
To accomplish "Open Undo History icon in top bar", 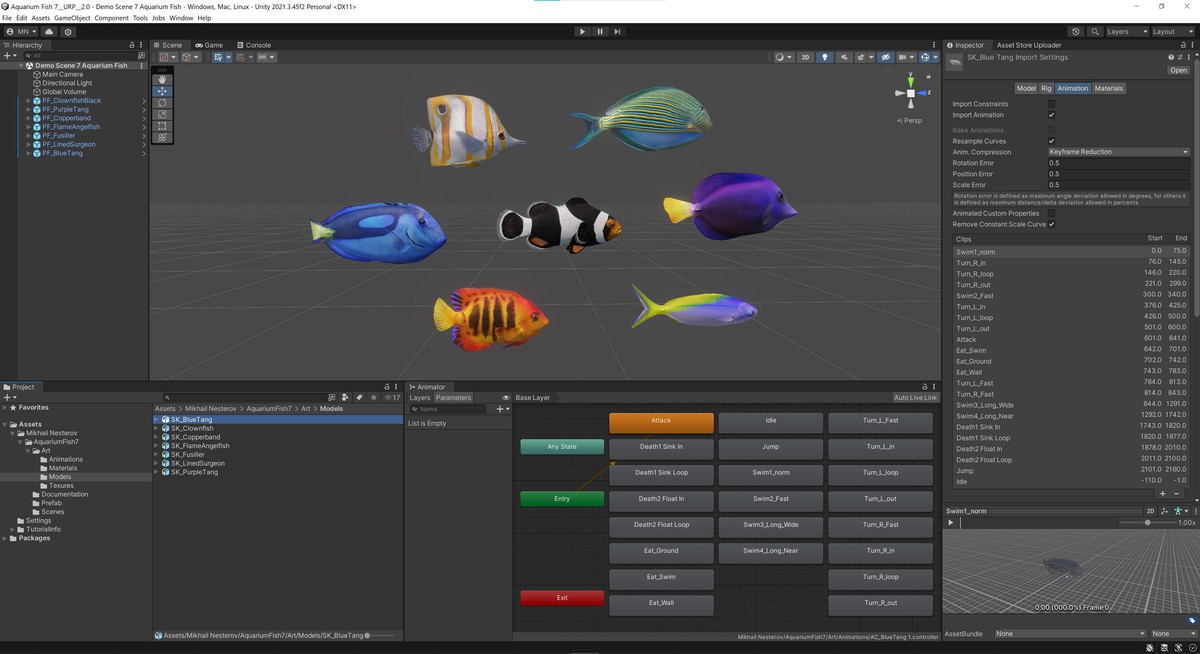I will pyautogui.click(x=1075, y=32).
